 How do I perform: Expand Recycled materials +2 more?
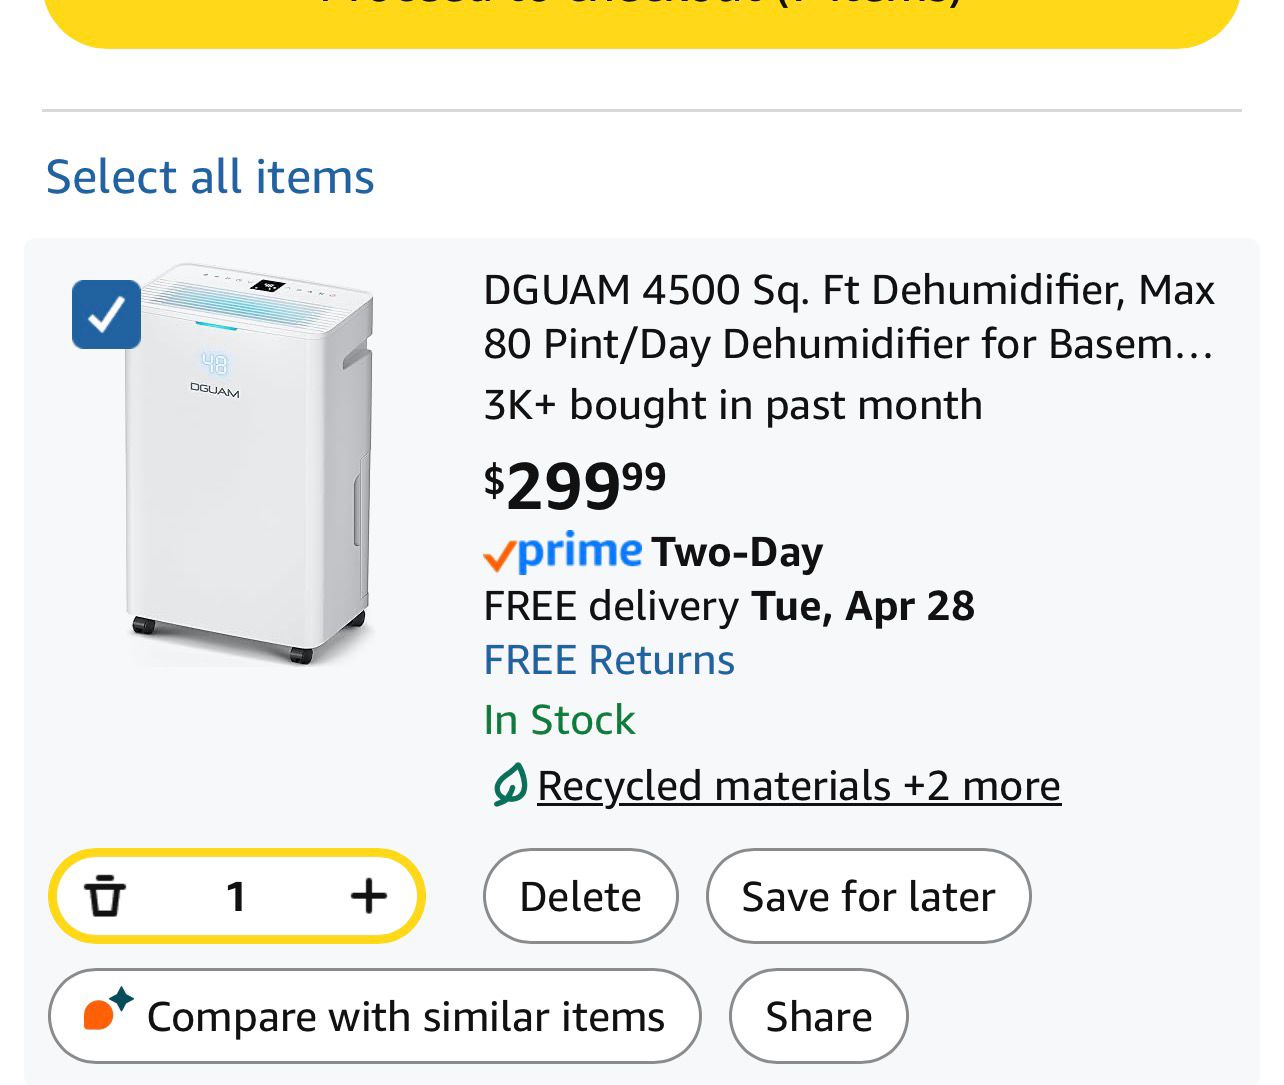pyautogui.click(x=798, y=786)
